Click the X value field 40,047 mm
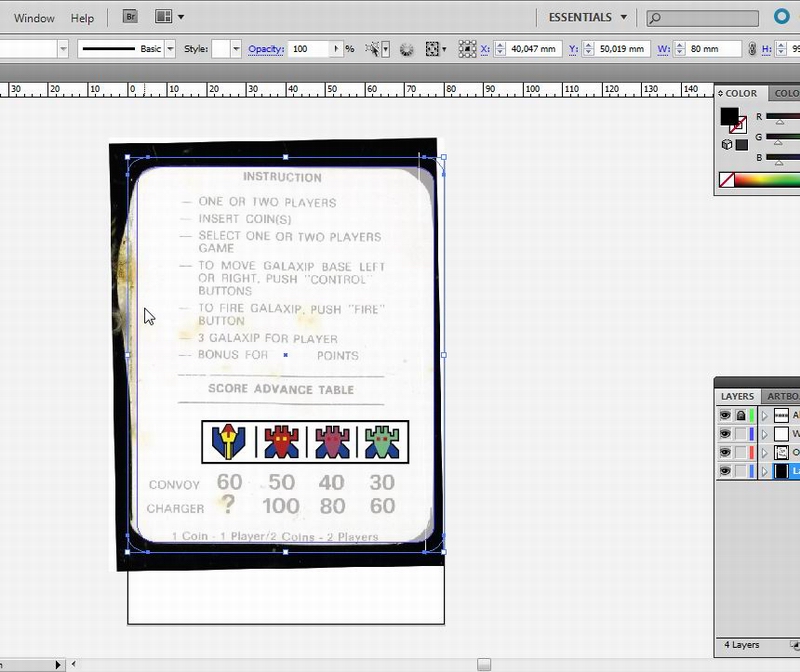This screenshot has width=800, height=672. (534, 49)
